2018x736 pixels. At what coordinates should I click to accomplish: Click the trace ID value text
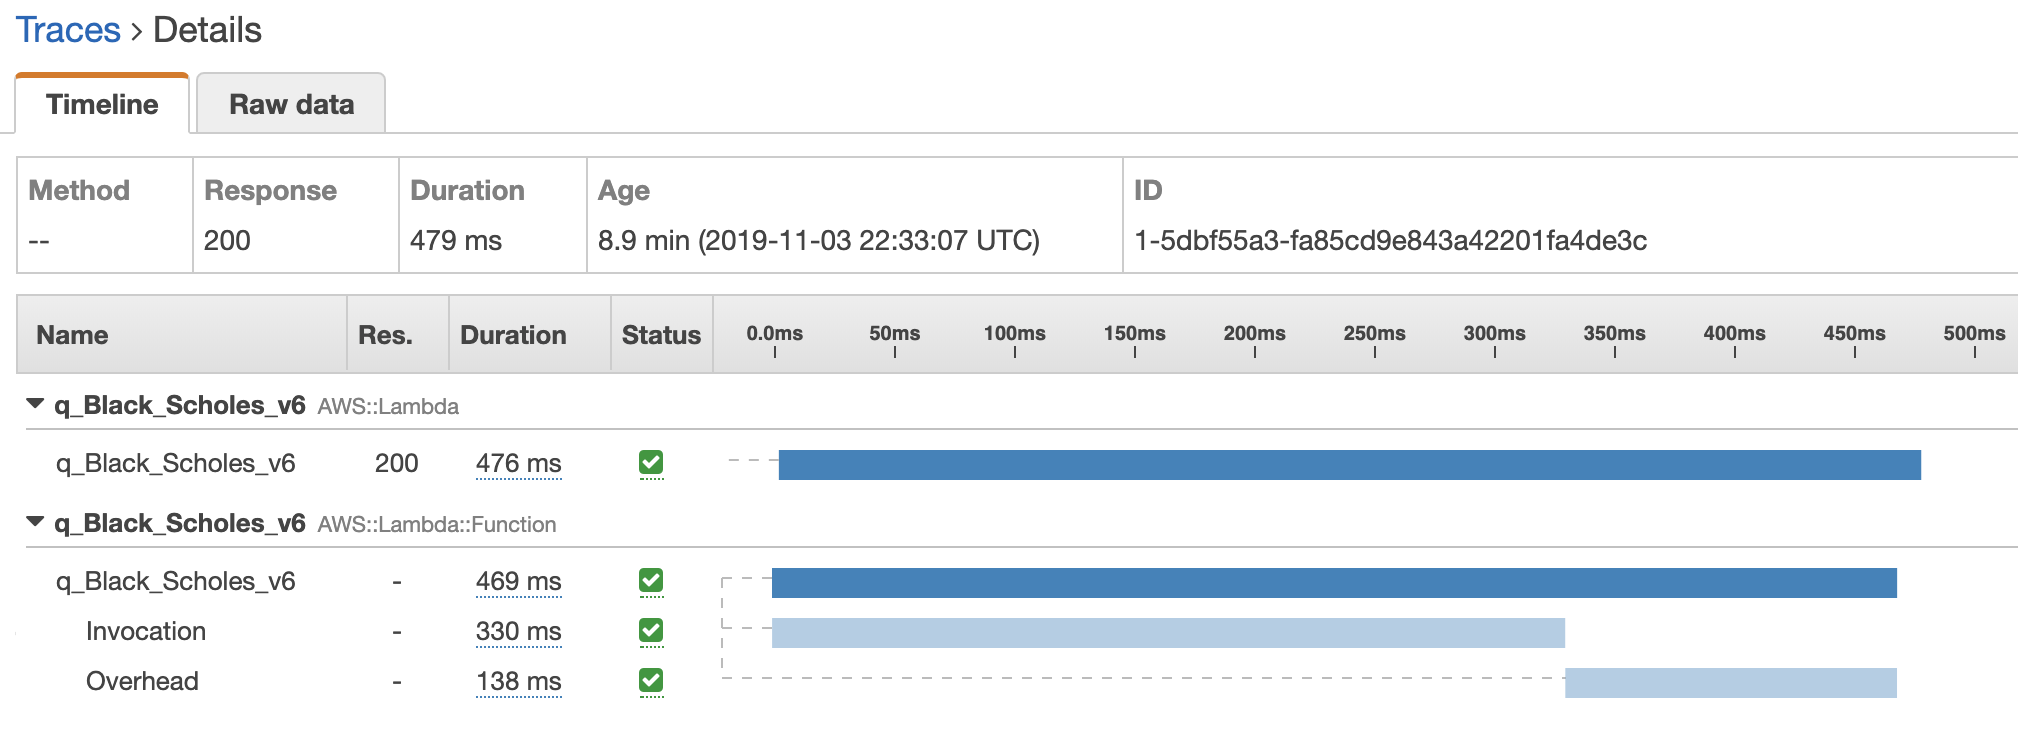coord(1390,241)
